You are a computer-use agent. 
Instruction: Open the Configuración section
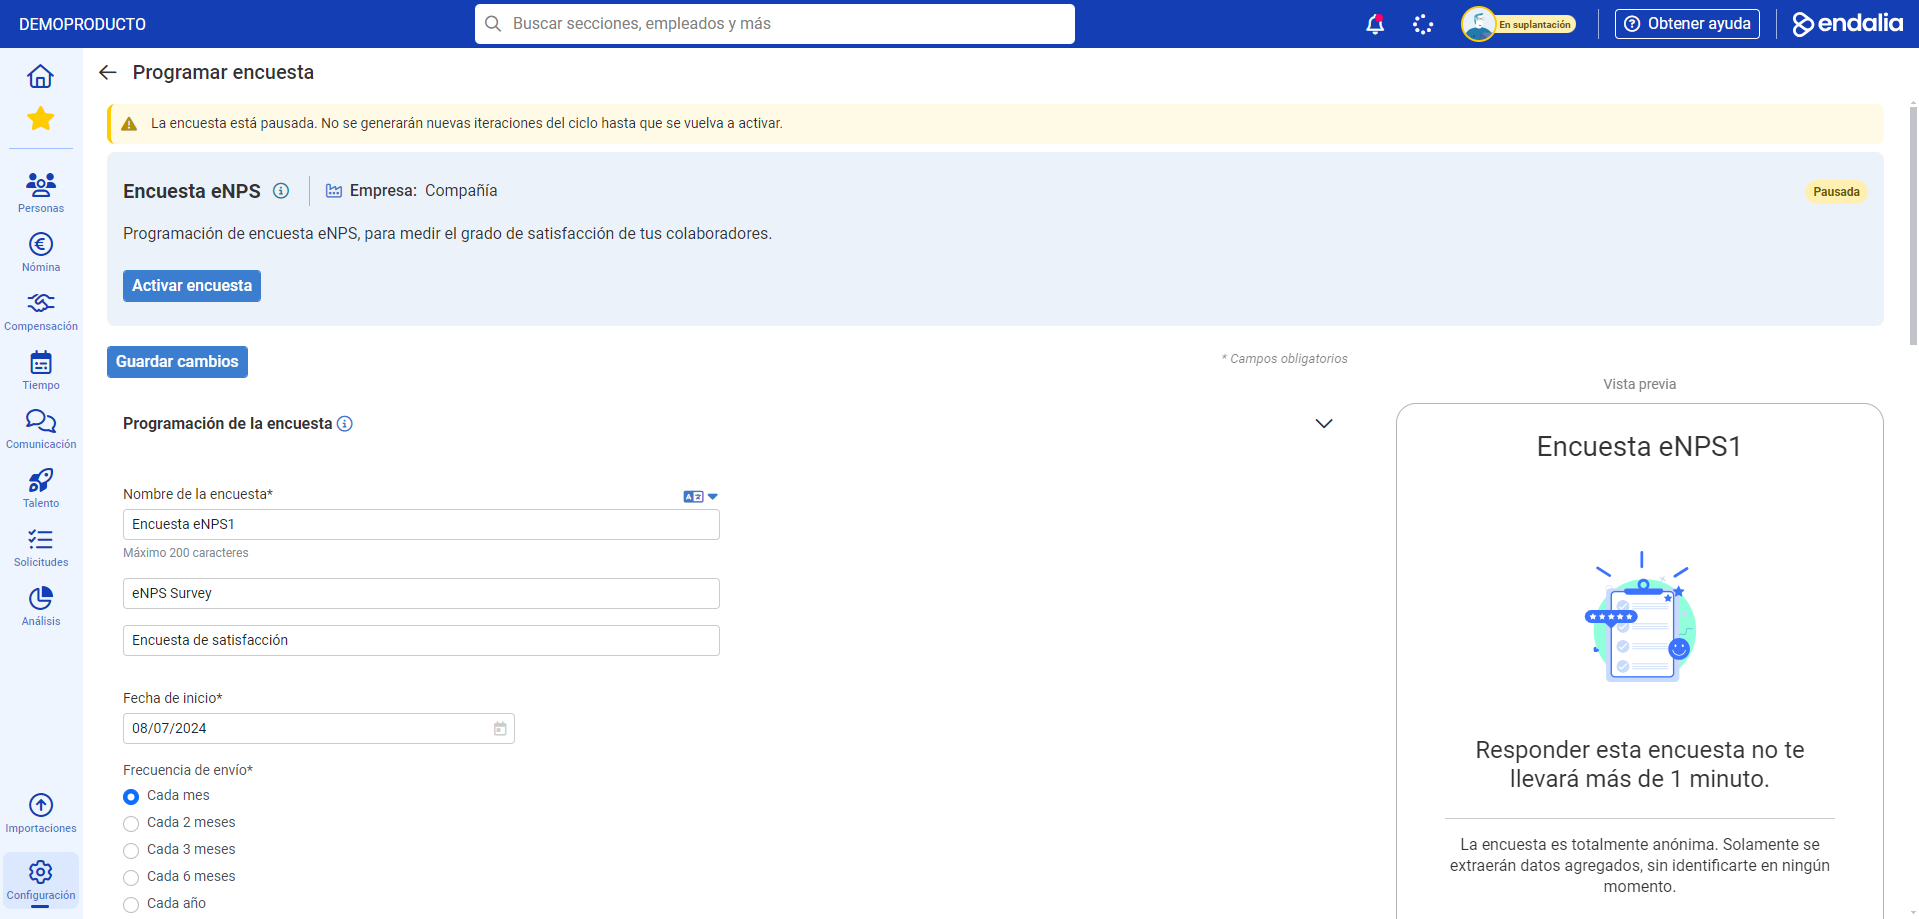pos(41,880)
